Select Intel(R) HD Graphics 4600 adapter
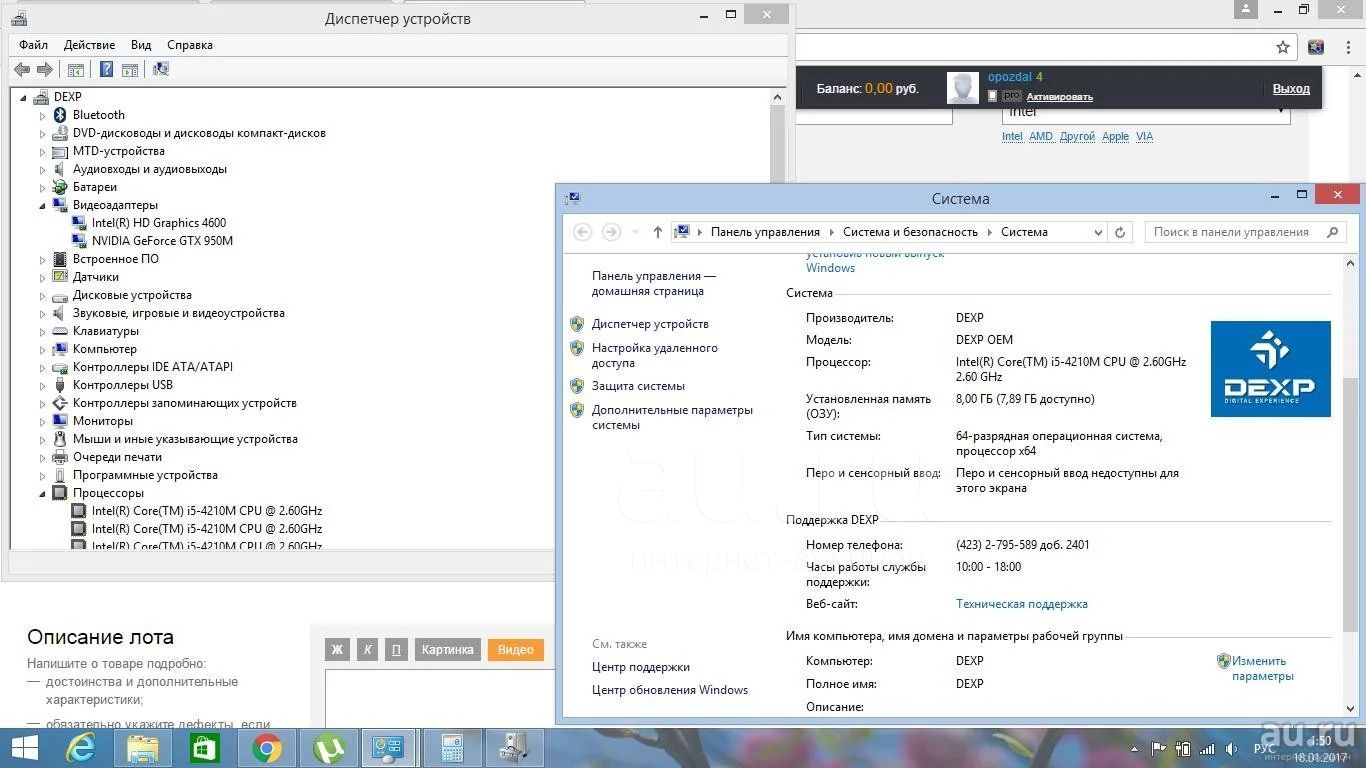The width and height of the screenshot is (1366, 768). [159, 223]
